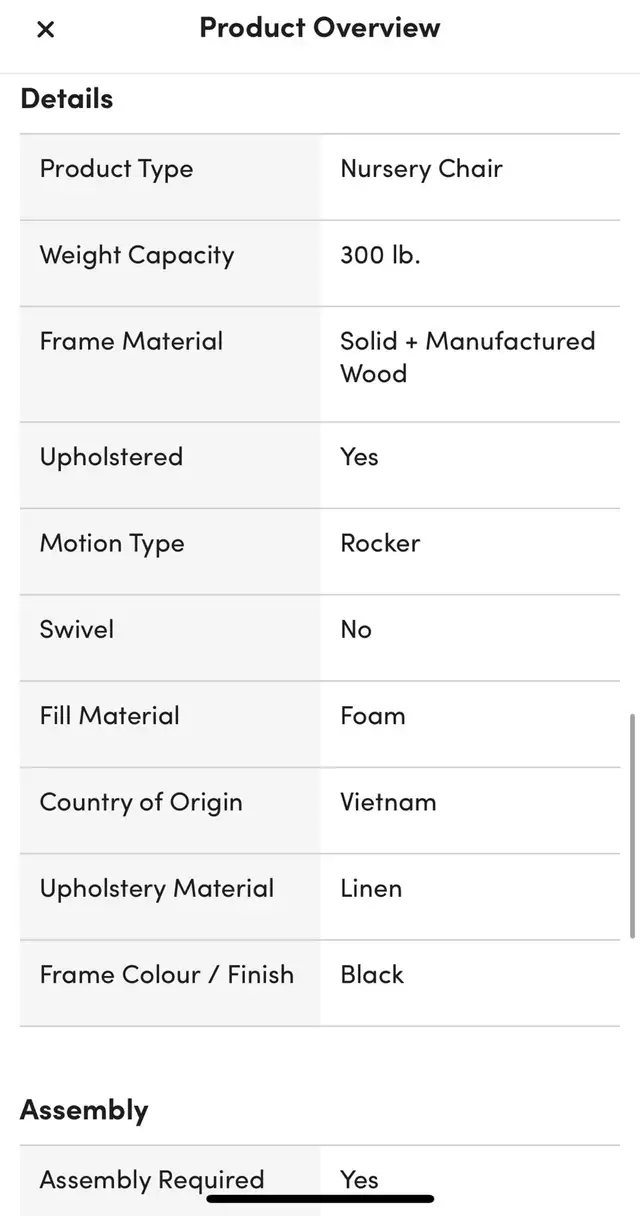Screen dimensions: 640x1216
Task: Tap the Product Overview title
Action: tap(320, 28)
